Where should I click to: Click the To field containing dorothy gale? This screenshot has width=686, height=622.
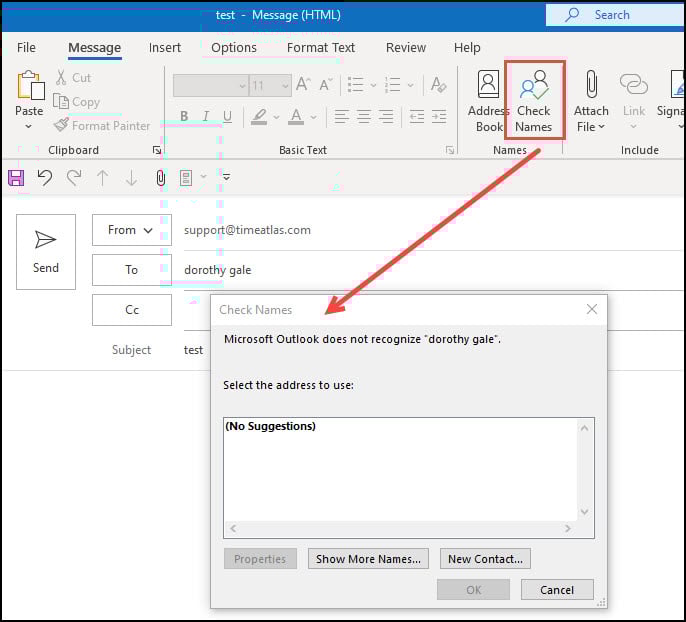433,270
